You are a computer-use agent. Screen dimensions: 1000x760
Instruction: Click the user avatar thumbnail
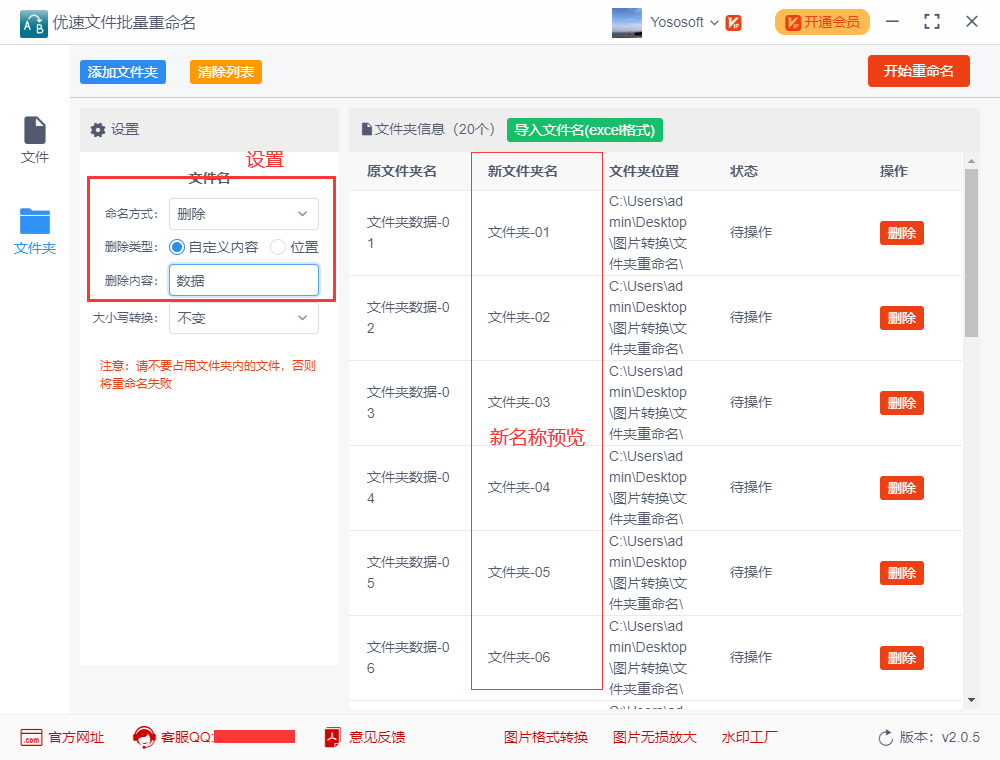point(627,22)
